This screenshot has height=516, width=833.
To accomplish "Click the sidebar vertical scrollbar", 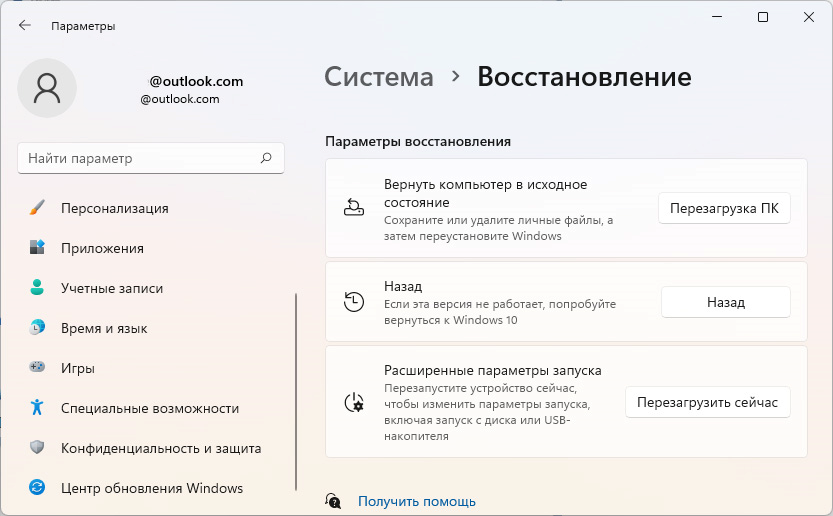I will 296,390.
